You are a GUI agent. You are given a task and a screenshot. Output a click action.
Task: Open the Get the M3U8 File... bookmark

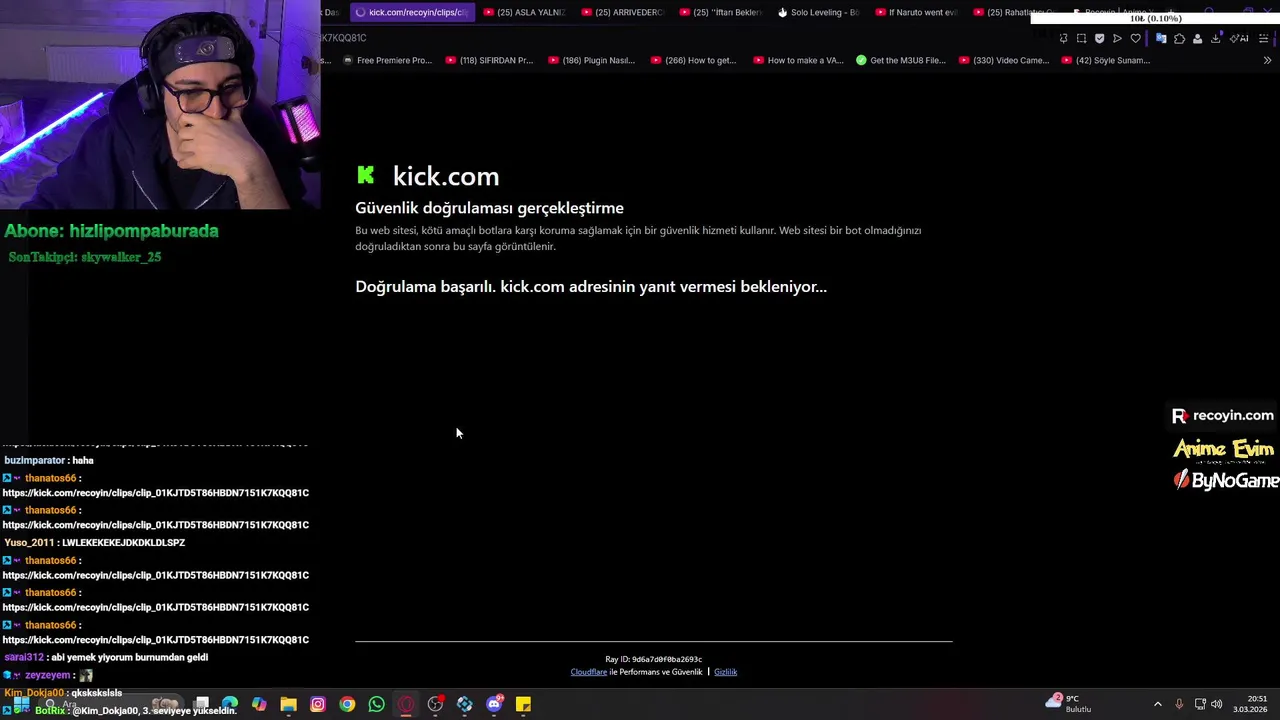(901, 60)
